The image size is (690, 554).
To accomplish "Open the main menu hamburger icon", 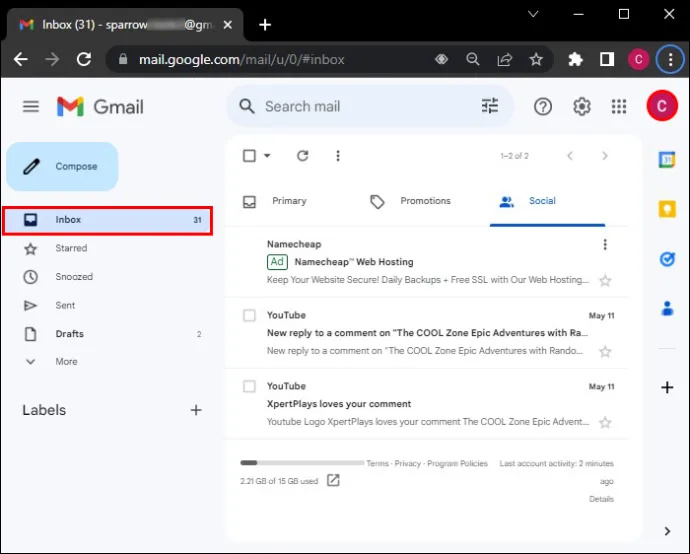I will coord(31,106).
